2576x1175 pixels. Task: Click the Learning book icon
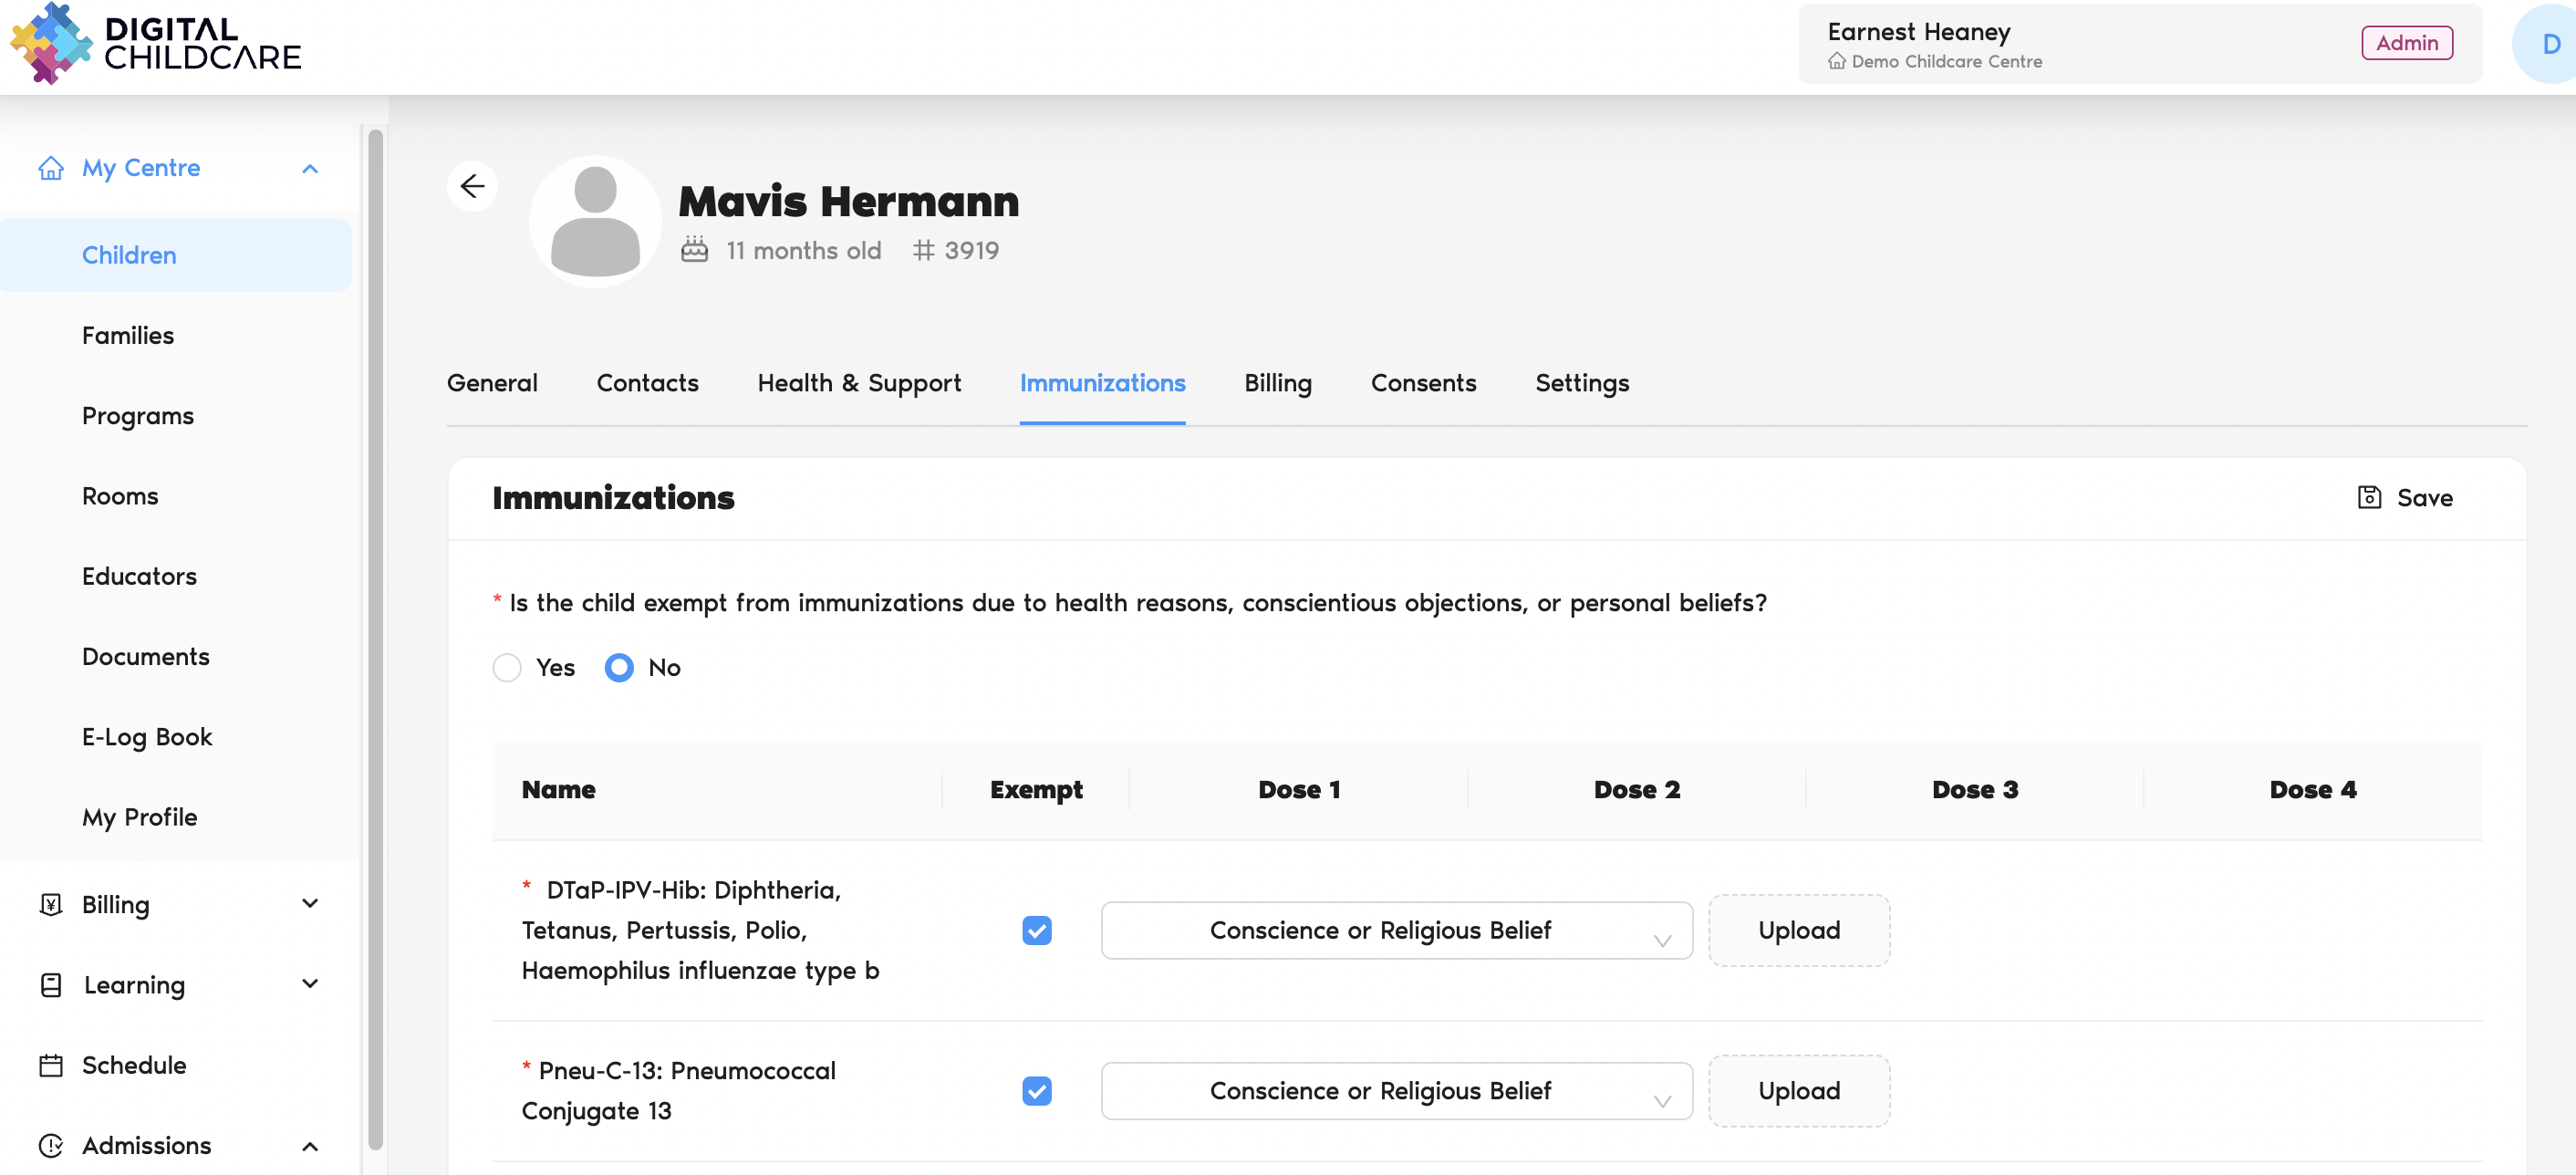pyautogui.click(x=51, y=985)
